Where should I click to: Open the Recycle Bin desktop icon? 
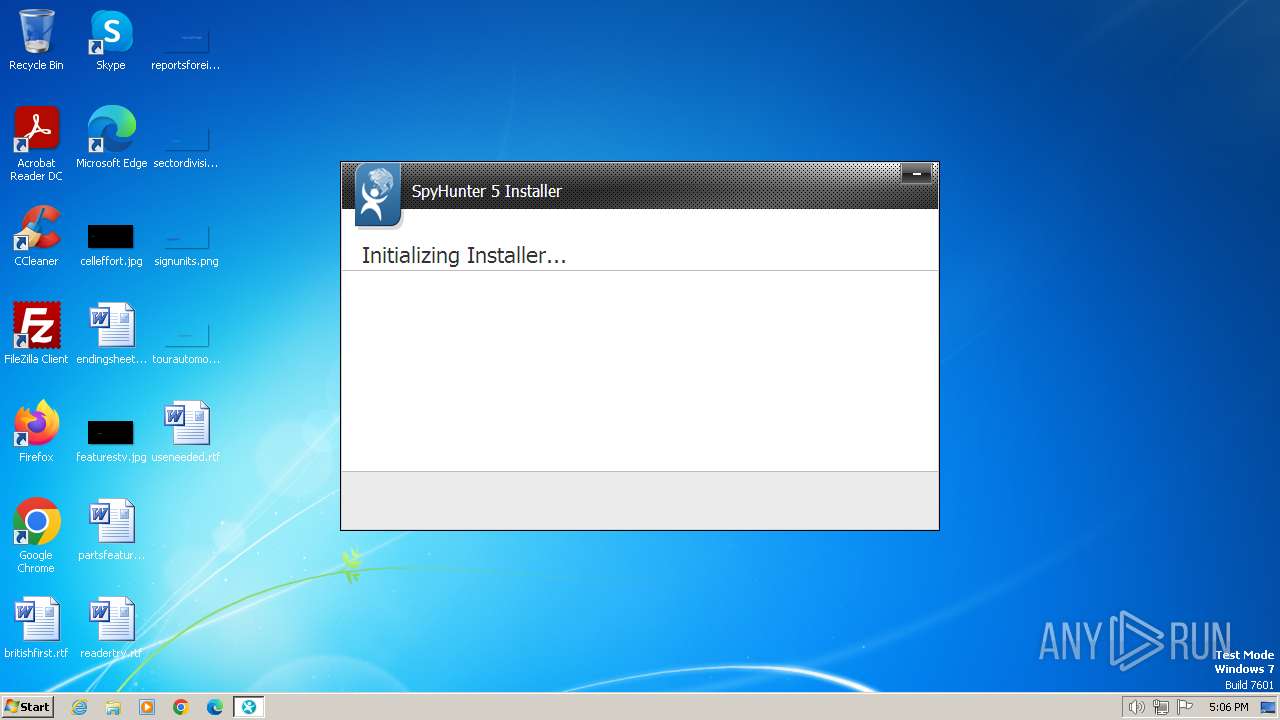coord(36,40)
